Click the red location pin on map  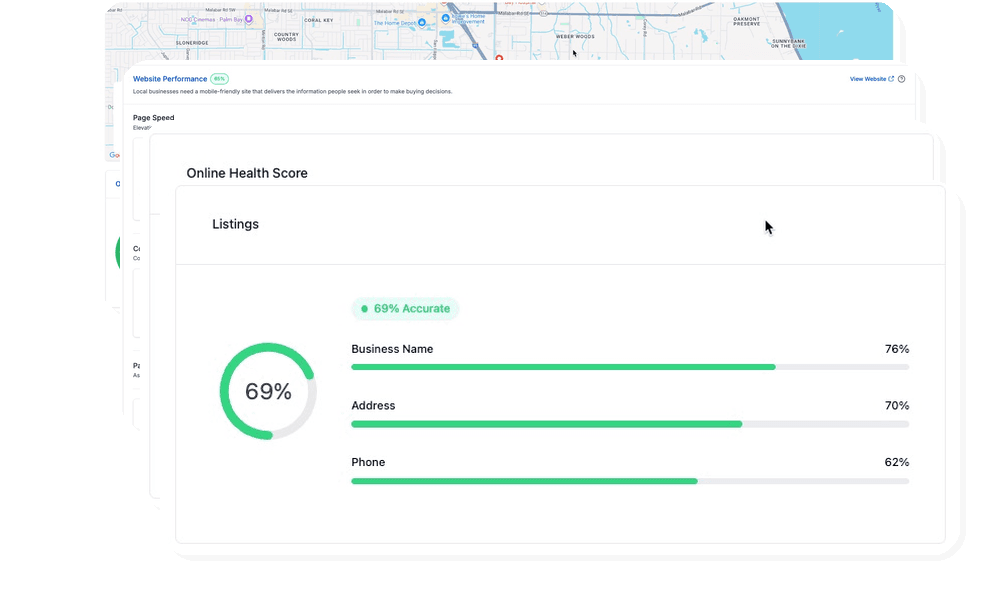pos(499,57)
